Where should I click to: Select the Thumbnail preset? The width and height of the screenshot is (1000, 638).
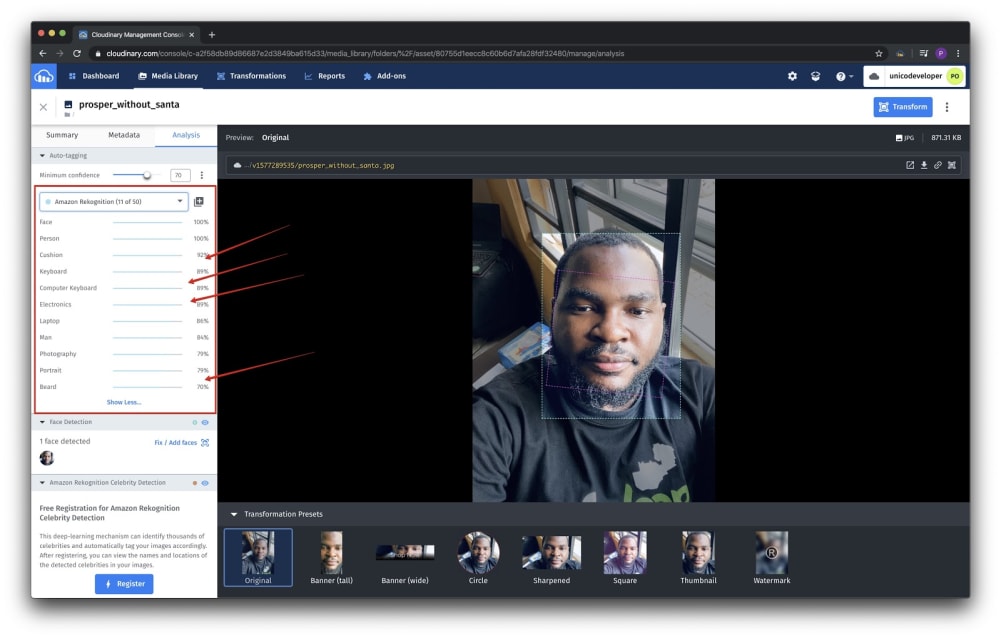[x=698, y=557]
